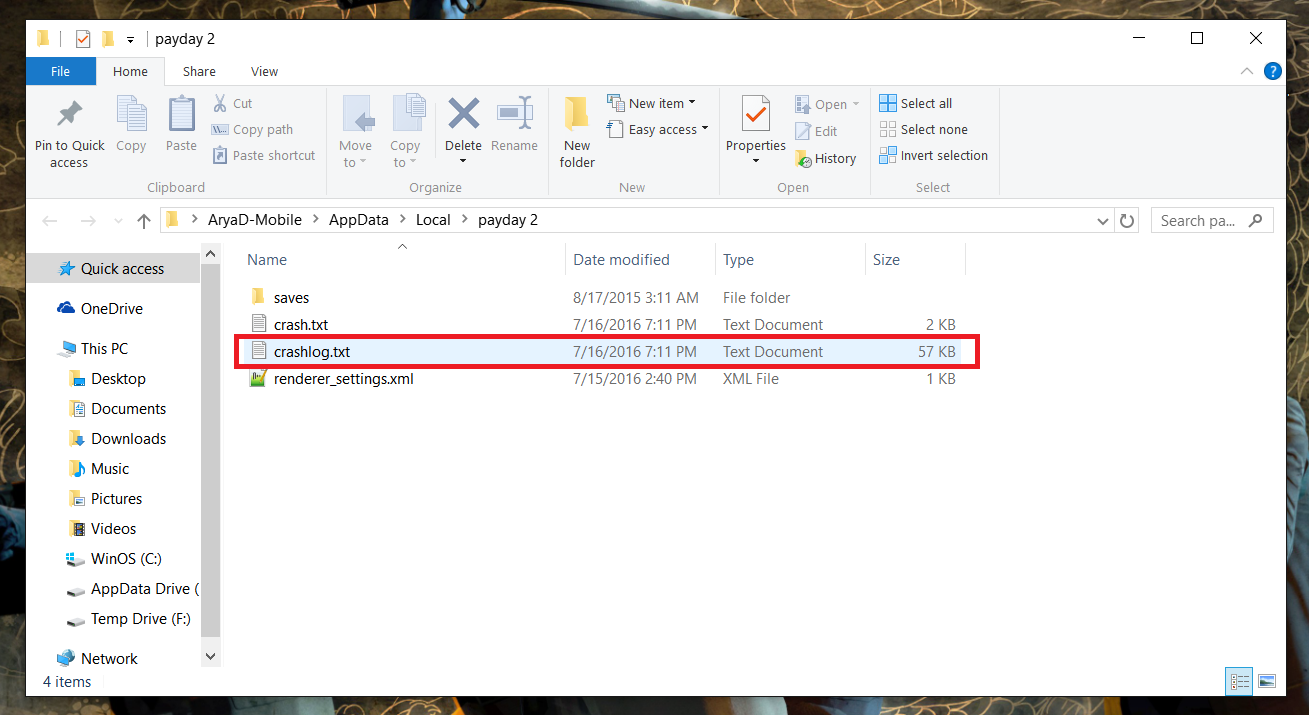The width and height of the screenshot is (1309, 715).
Task: Click Local in the address bar
Action: tap(434, 220)
